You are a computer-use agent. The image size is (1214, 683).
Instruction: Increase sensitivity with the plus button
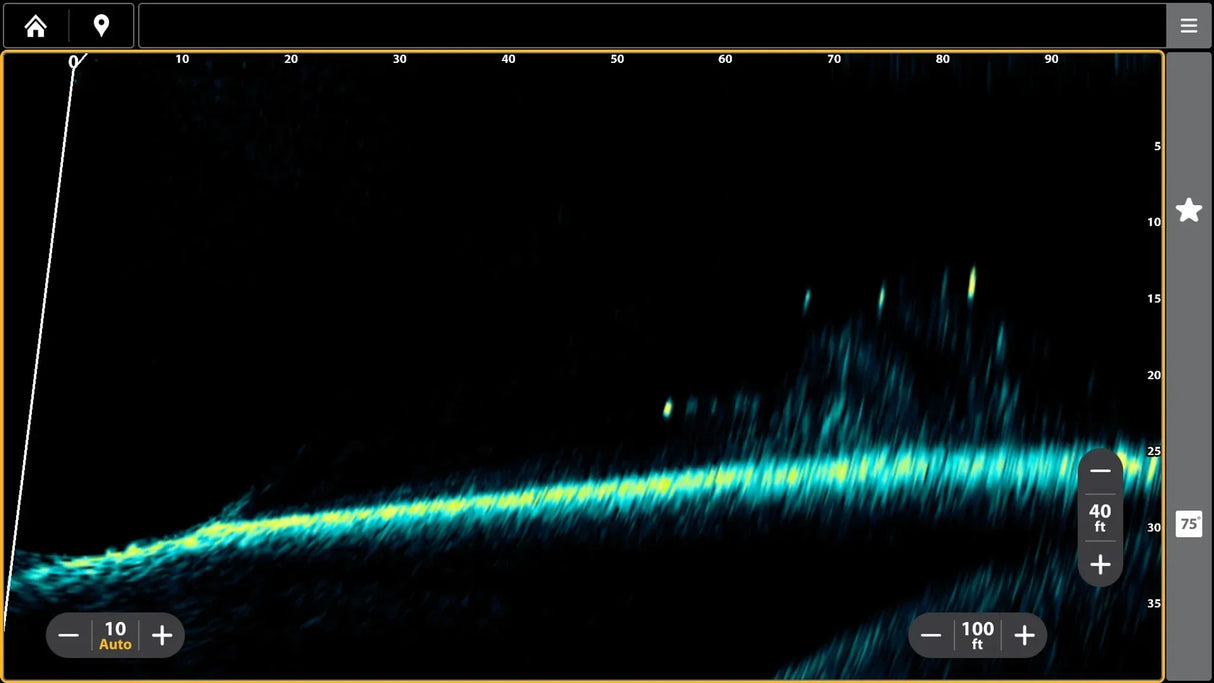pyautogui.click(x=161, y=634)
